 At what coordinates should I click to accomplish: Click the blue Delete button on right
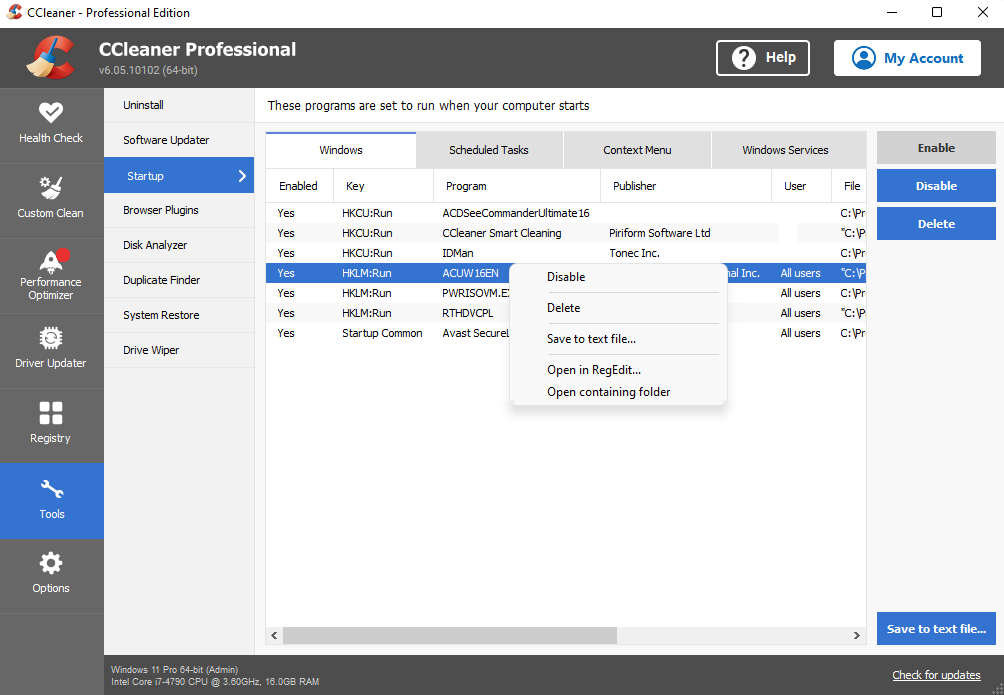[x=936, y=224]
